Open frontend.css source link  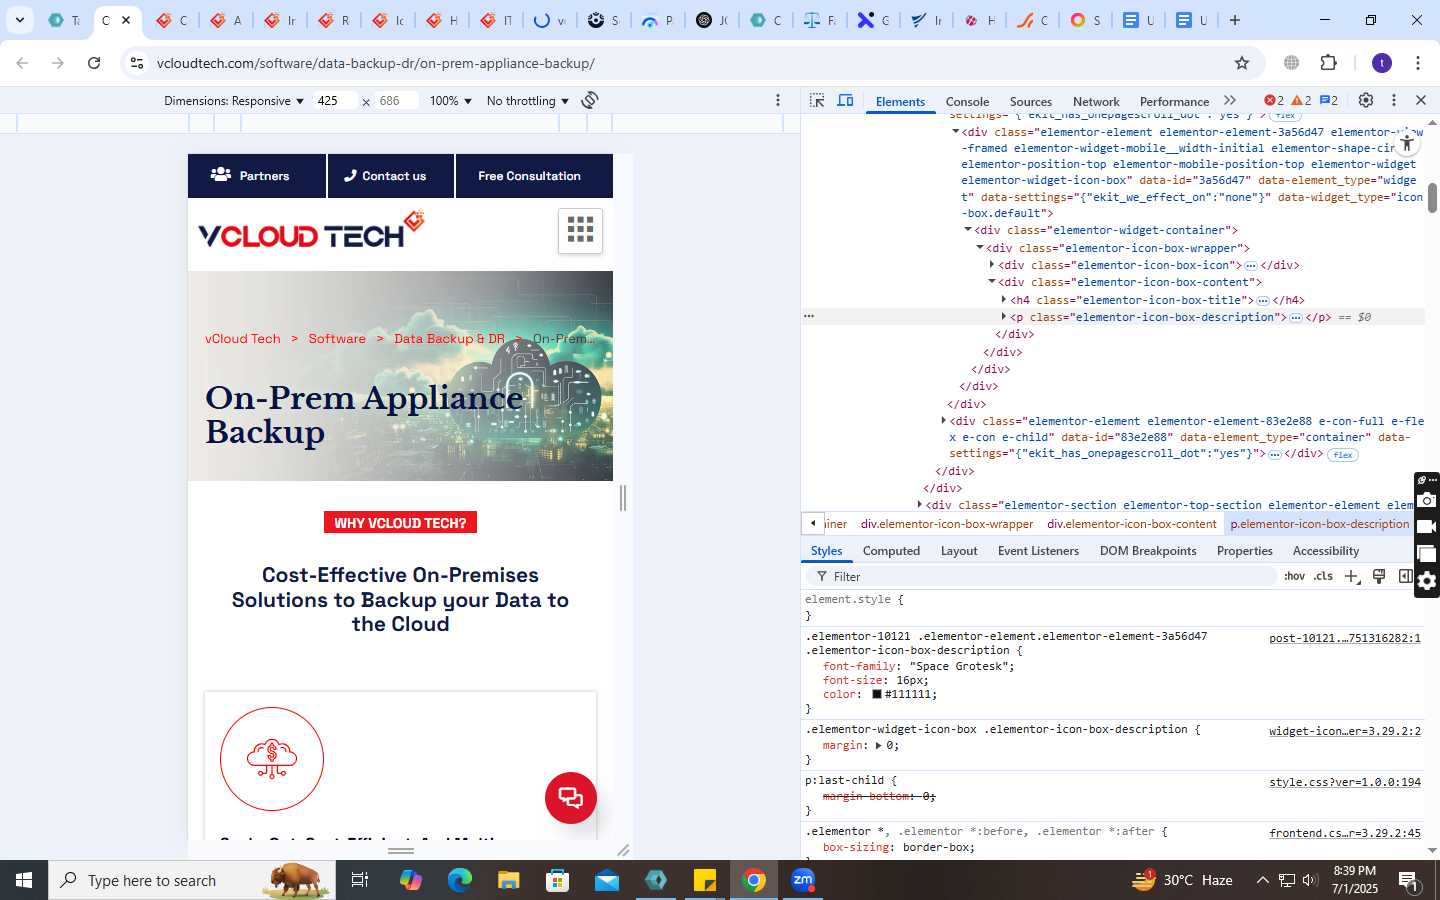pos(1344,833)
